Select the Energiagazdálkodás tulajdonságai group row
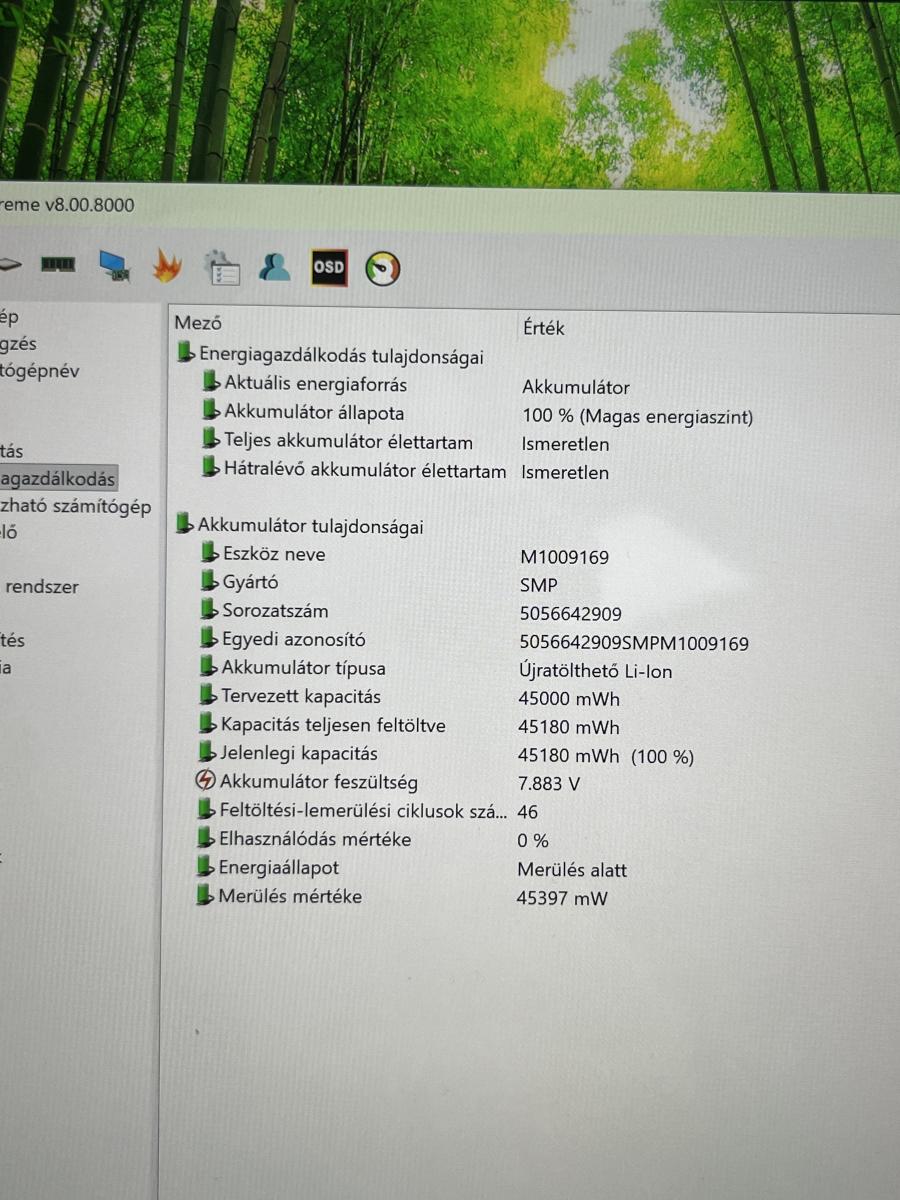 pos(341,355)
